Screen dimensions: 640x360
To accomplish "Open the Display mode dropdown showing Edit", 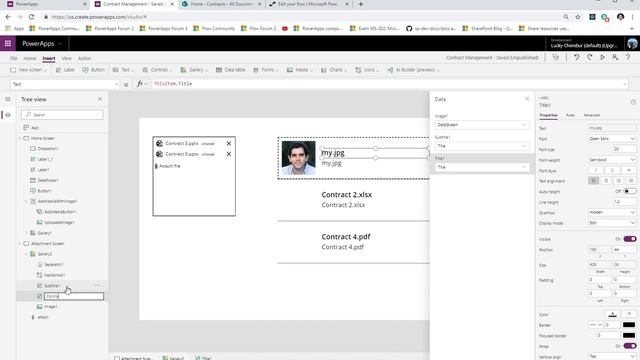I will click(x=612, y=223).
